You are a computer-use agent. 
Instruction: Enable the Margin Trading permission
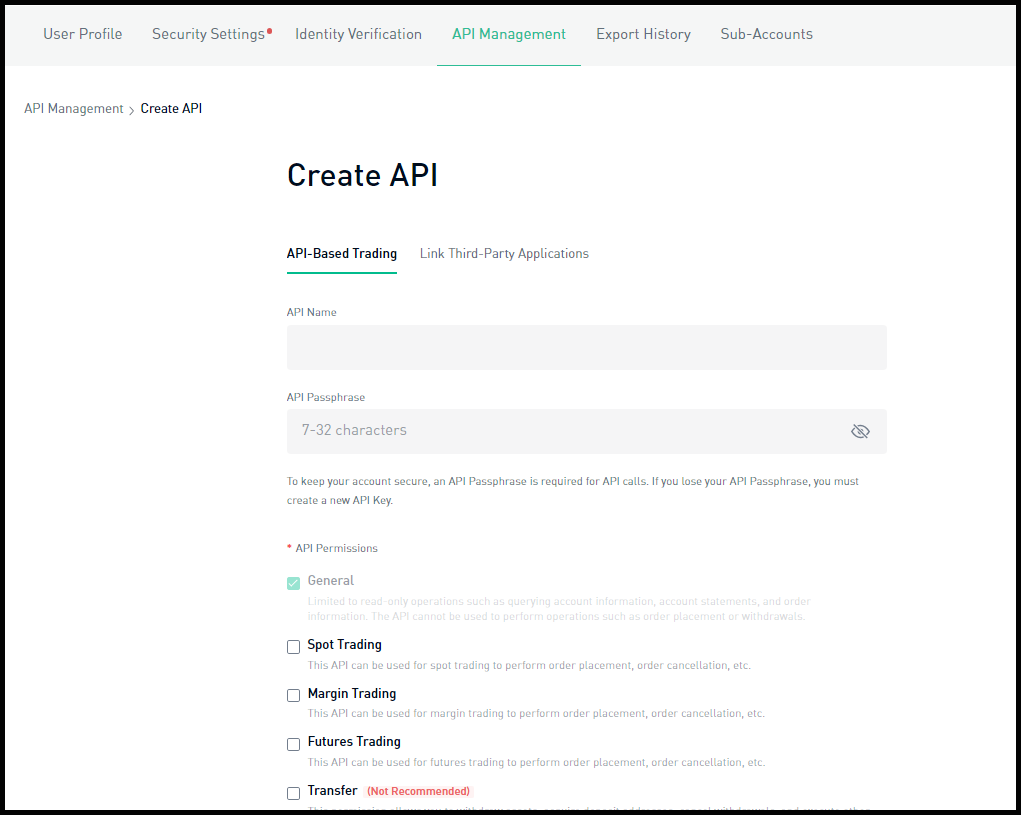coord(293,695)
